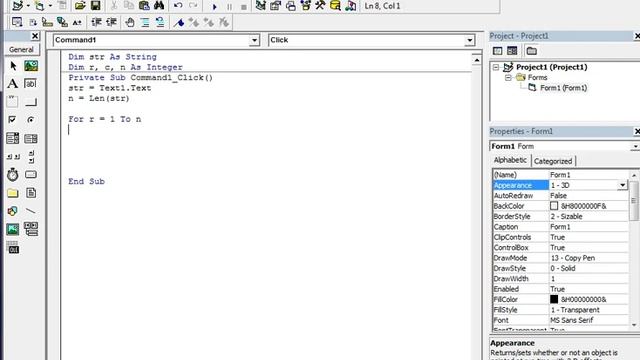This screenshot has width=640, height=360.
Task: Open the Command1 object dropdown
Action: [x=254, y=40]
